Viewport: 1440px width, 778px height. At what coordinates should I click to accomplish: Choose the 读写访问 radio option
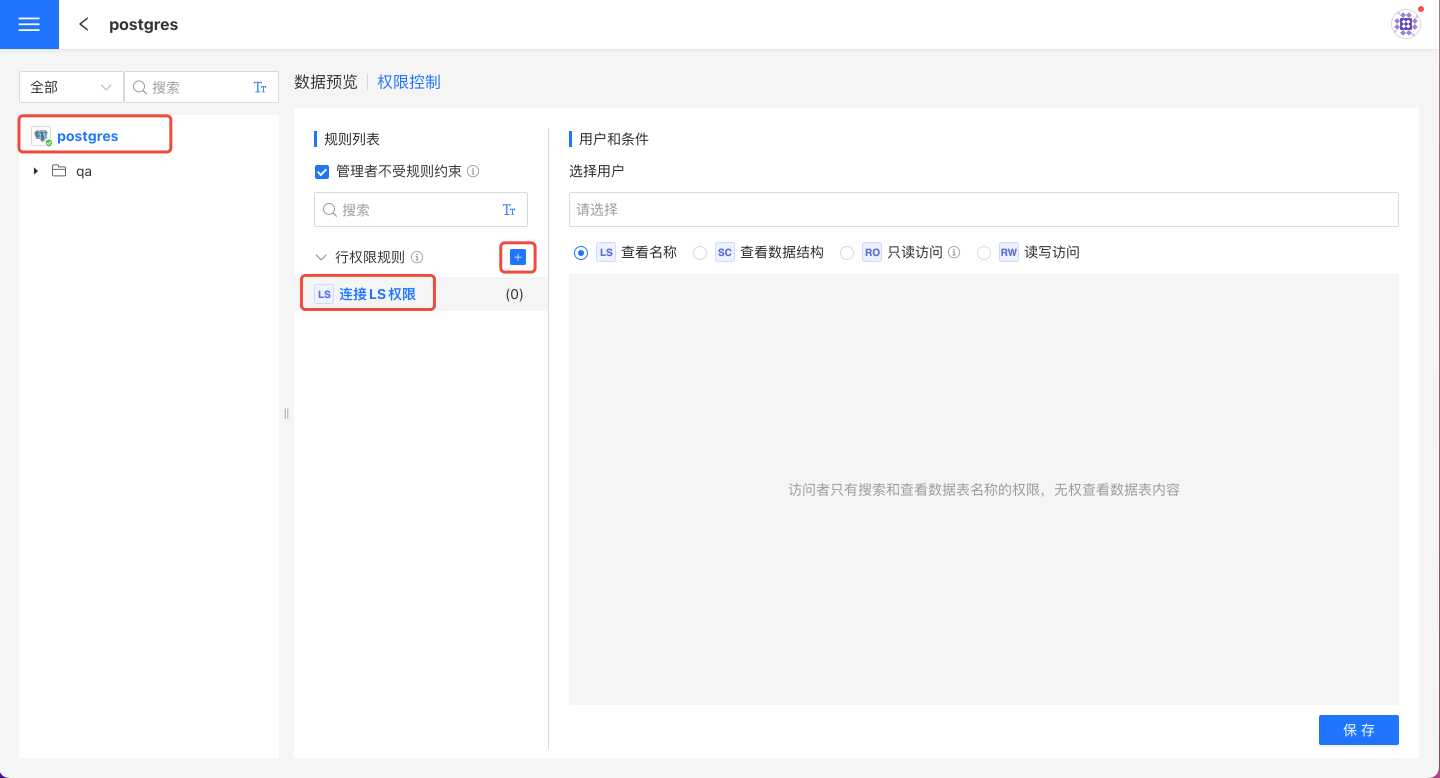coord(984,253)
